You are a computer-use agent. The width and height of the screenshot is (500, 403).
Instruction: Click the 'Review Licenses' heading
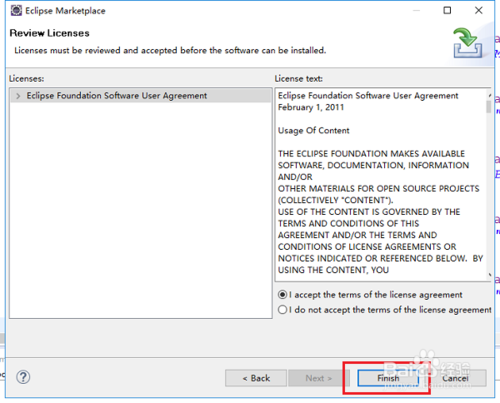coord(50,33)
